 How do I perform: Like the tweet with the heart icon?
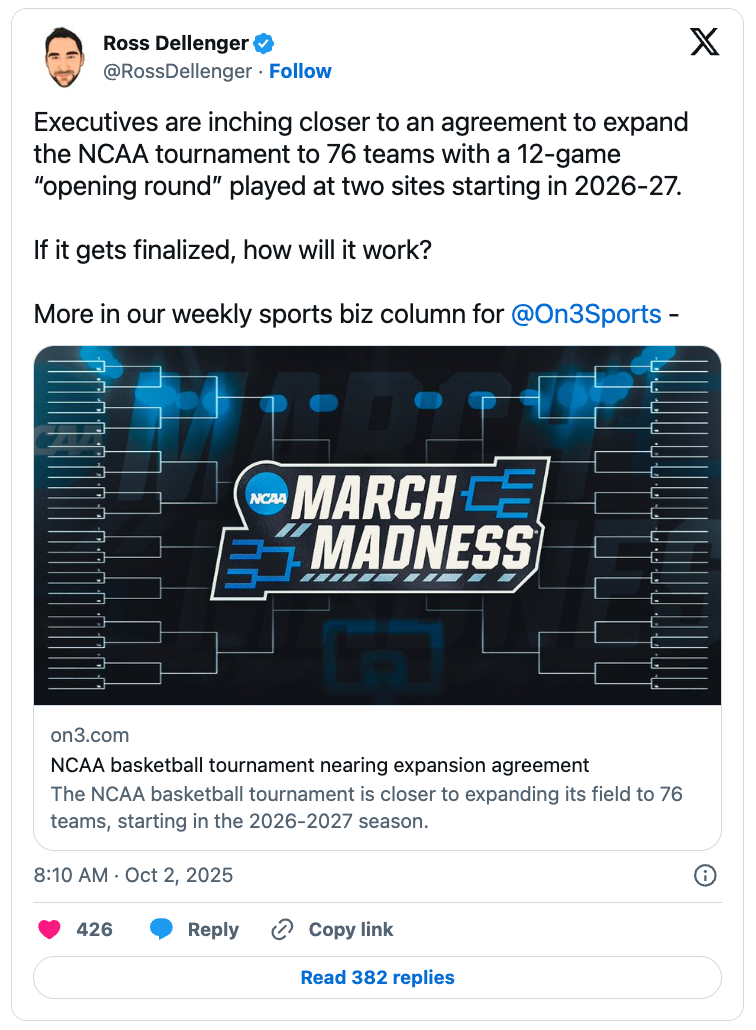[x=49, y=929]
